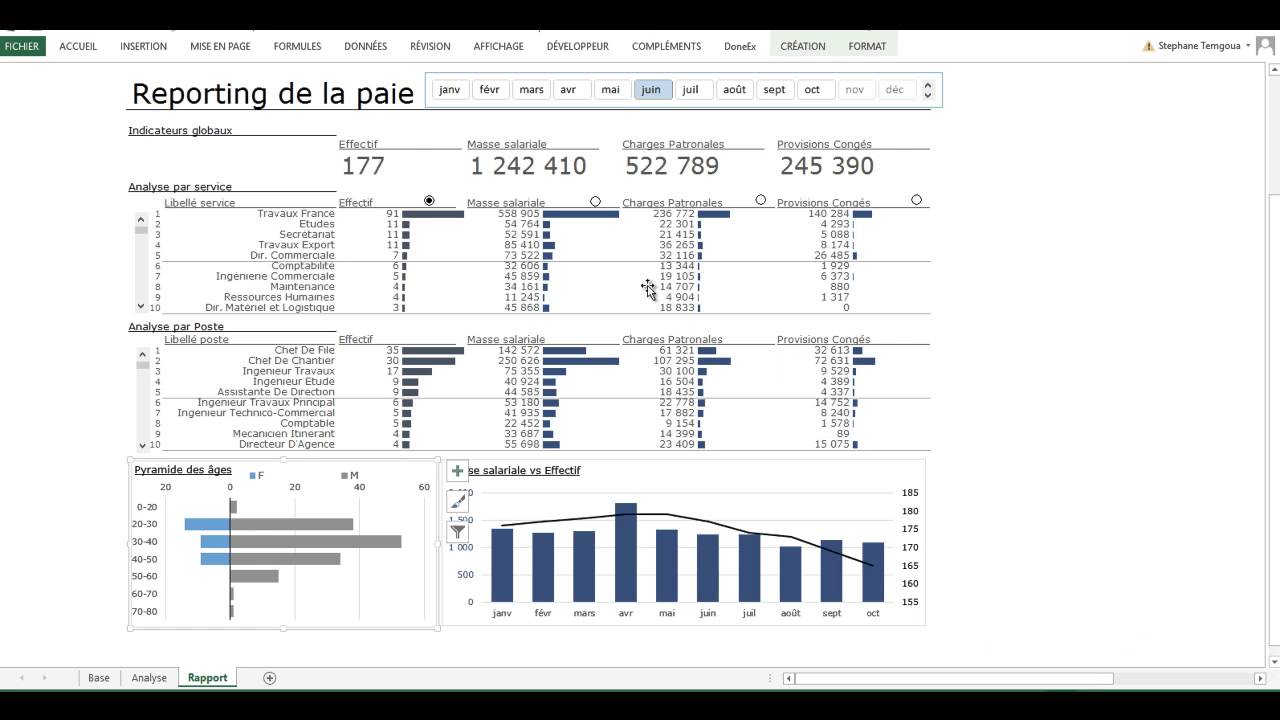
Task: Open the DoneEx ribbon tab
Action: point(740,46)
